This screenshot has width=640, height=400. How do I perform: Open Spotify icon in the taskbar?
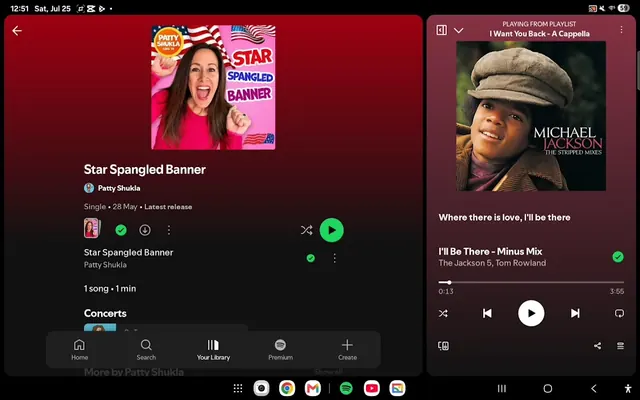pyautogui.click(x=346, y=388)
